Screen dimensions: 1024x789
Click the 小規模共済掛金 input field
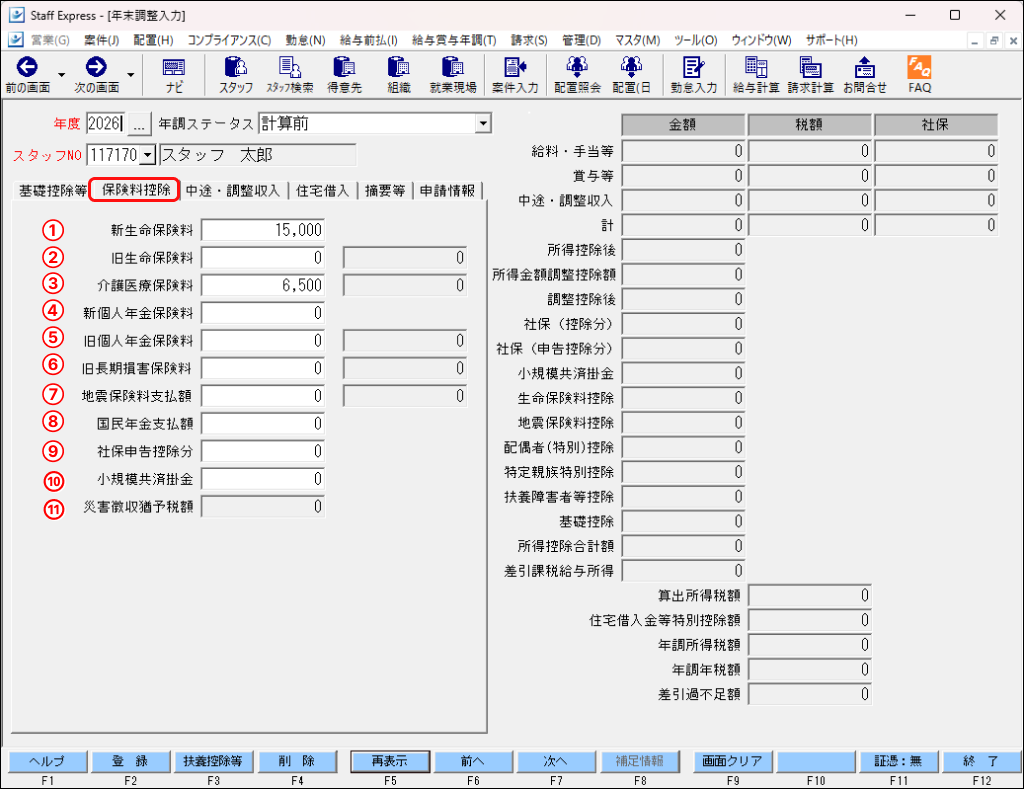point(263,479)
